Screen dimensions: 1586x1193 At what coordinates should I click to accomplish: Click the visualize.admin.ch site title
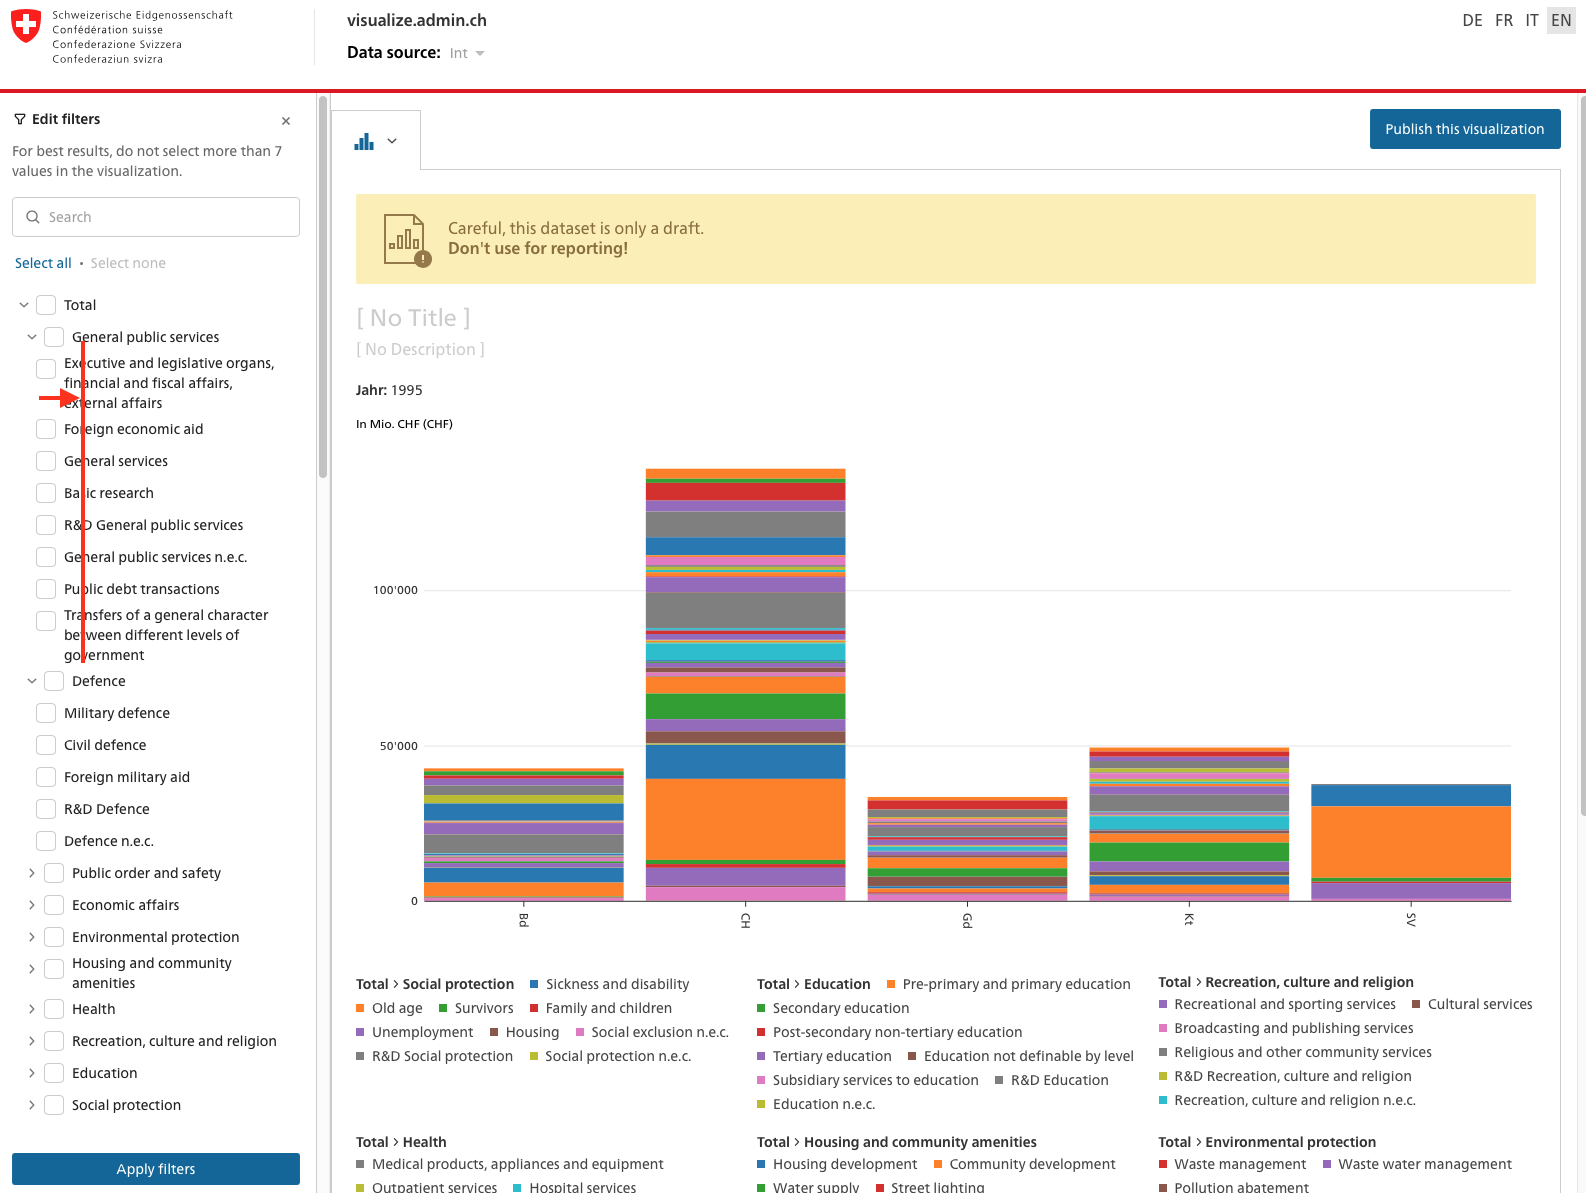[x=417, y=20]
